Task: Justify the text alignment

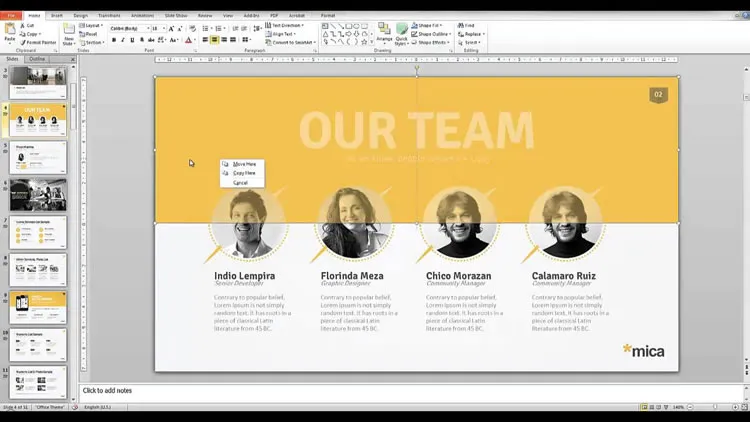Action: pyautogui.click(x=233, y=40)
